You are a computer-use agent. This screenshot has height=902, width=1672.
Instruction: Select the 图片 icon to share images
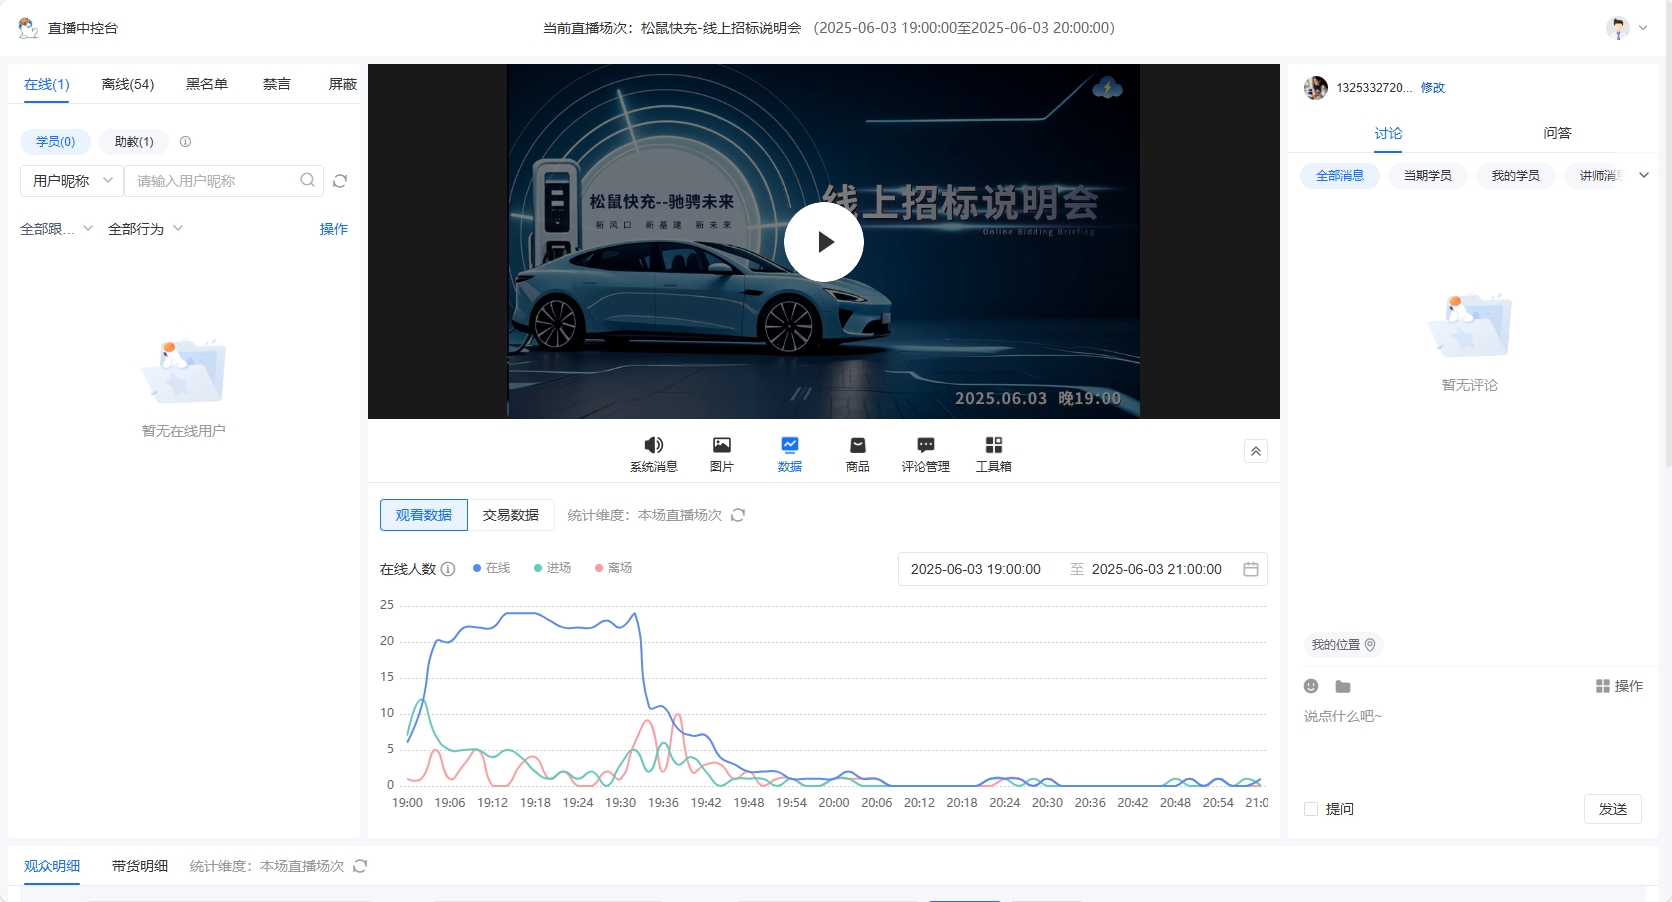click(721, 453)
